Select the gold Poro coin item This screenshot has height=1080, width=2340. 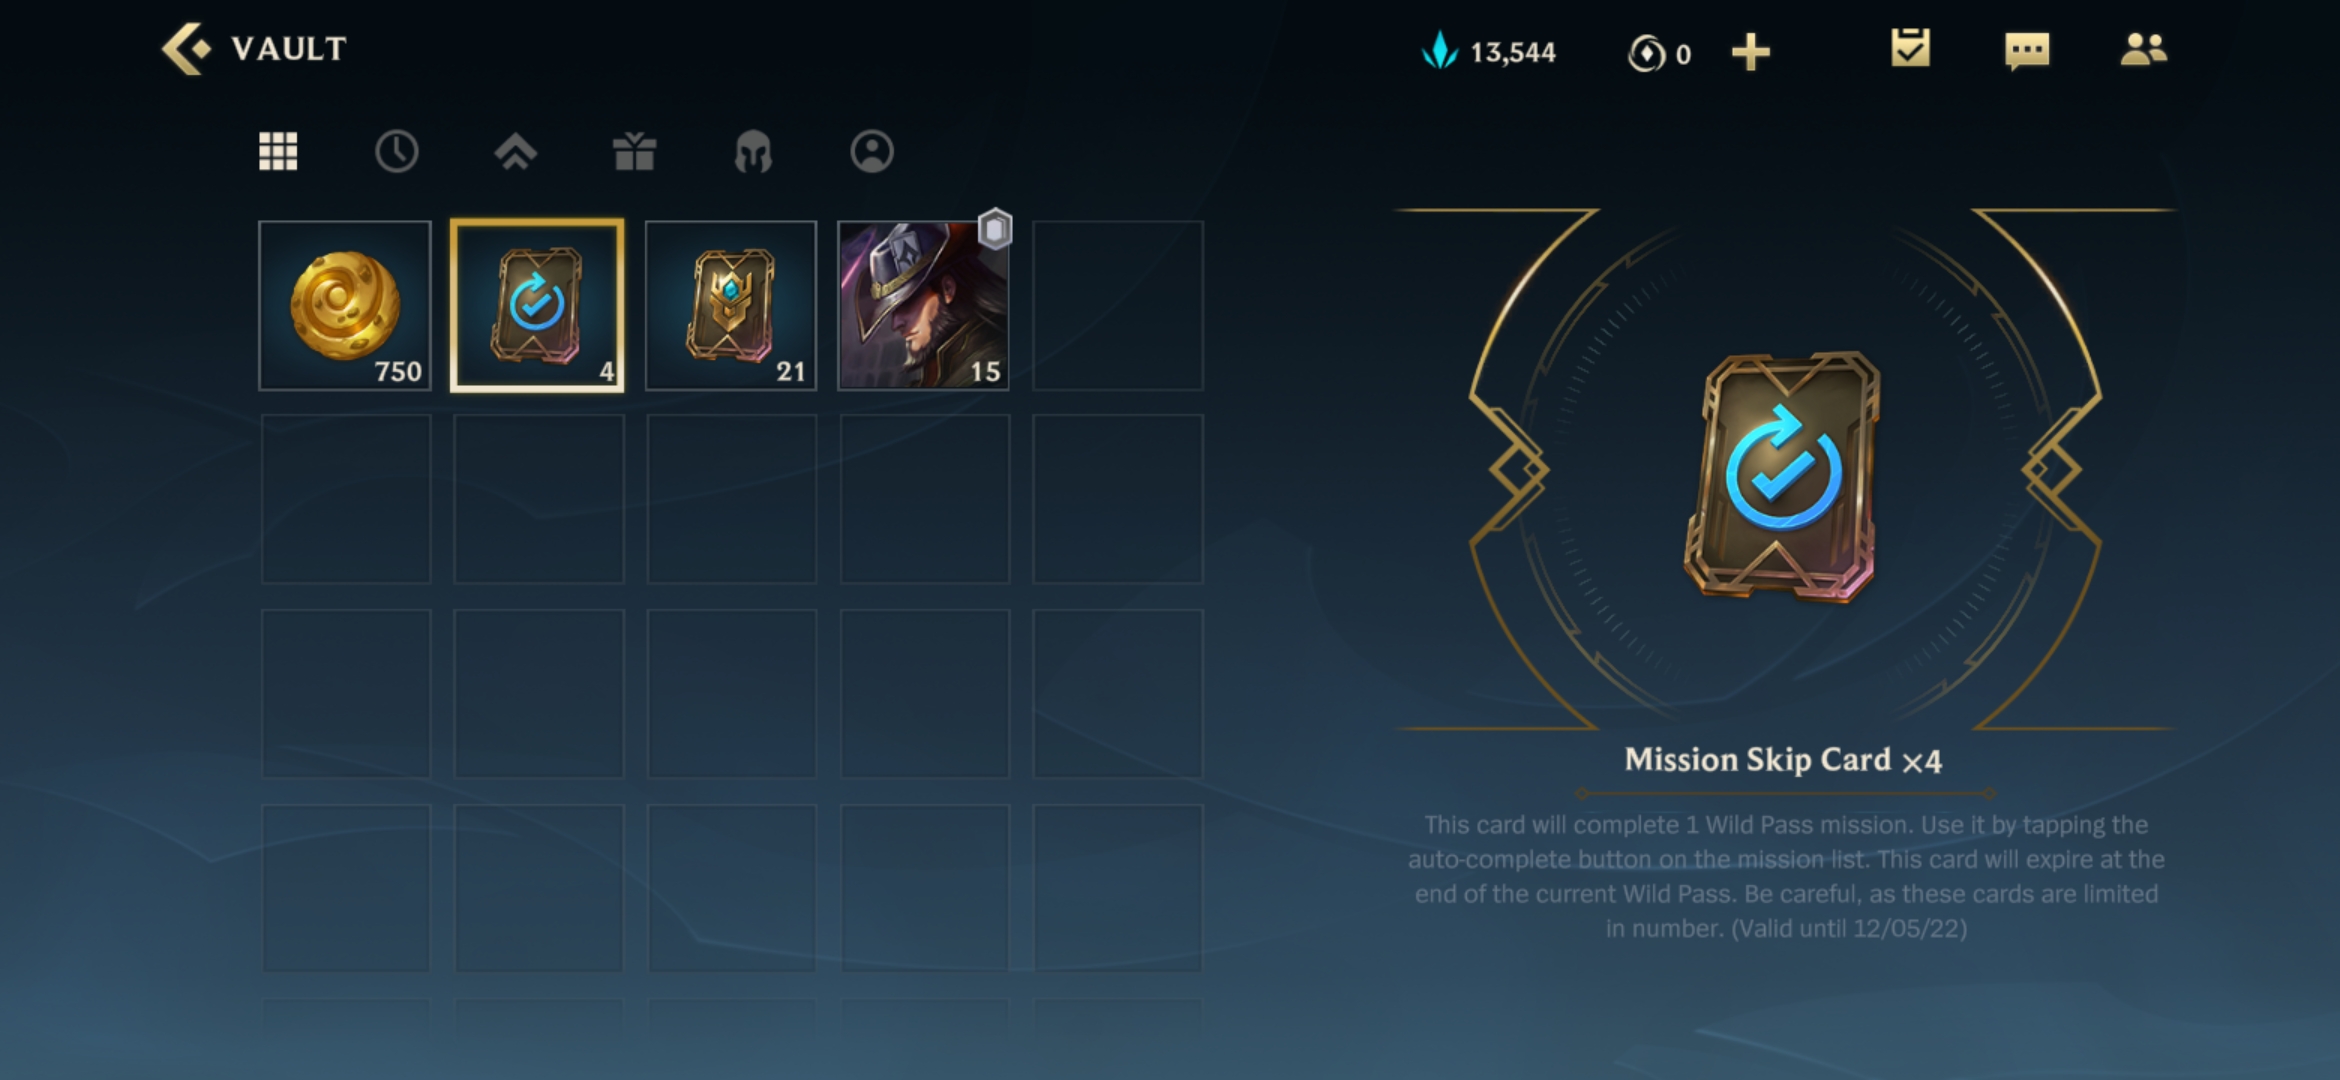[345, 306]
